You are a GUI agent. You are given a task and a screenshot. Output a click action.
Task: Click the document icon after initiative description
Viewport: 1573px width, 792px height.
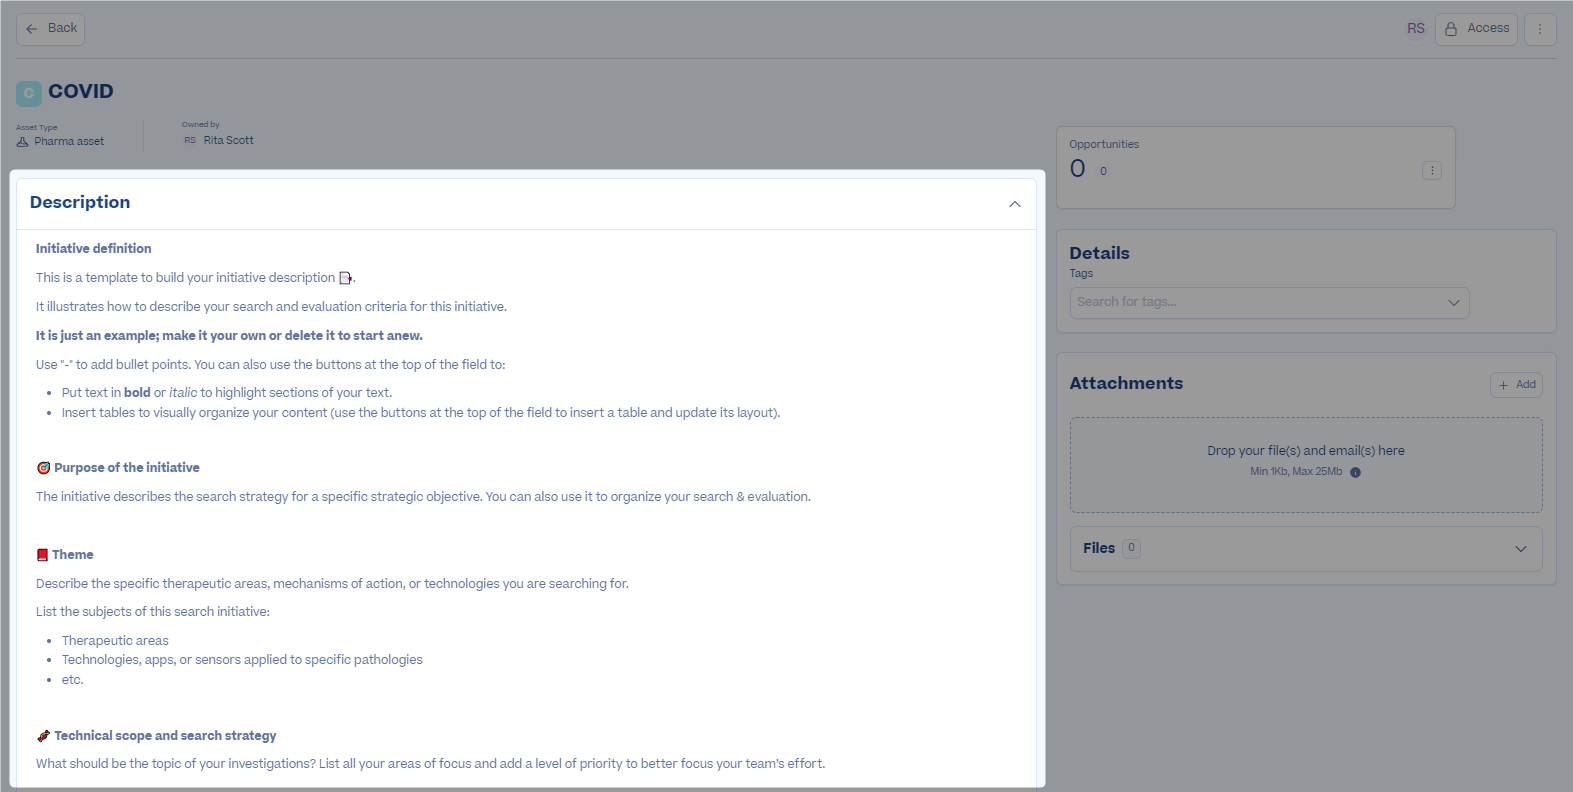(x=346, y=278)
